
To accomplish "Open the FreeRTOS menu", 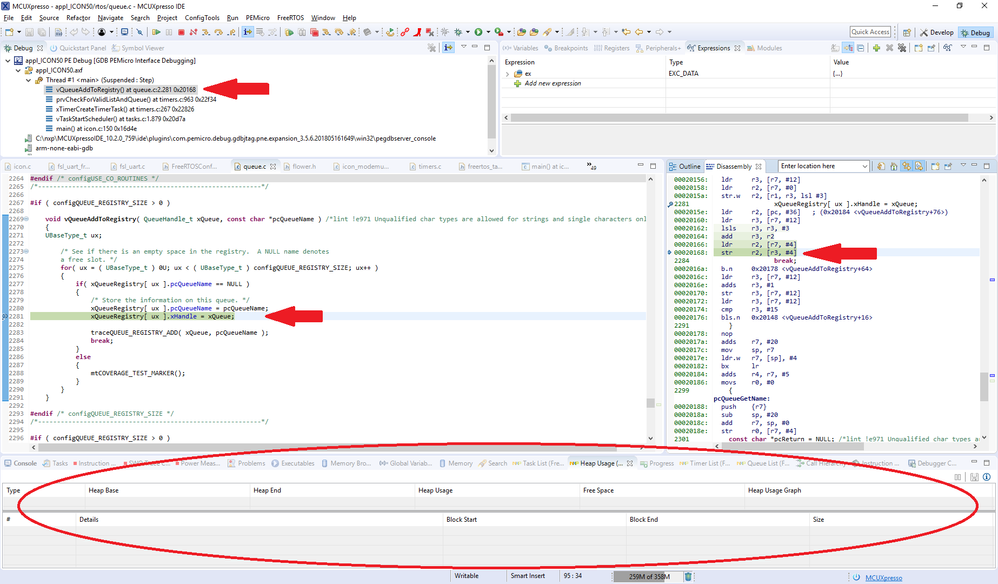I will tap(291, 18).
